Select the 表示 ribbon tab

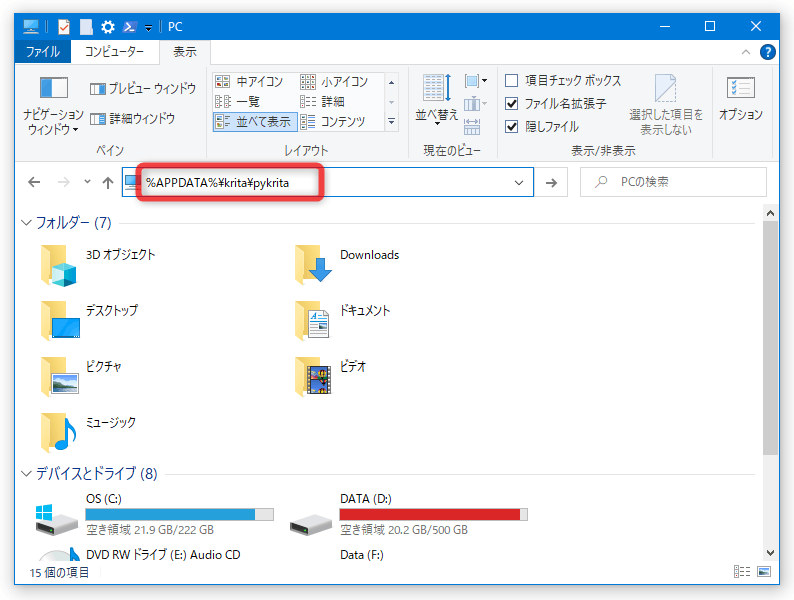pyautogui.click(x=185, y=52)
